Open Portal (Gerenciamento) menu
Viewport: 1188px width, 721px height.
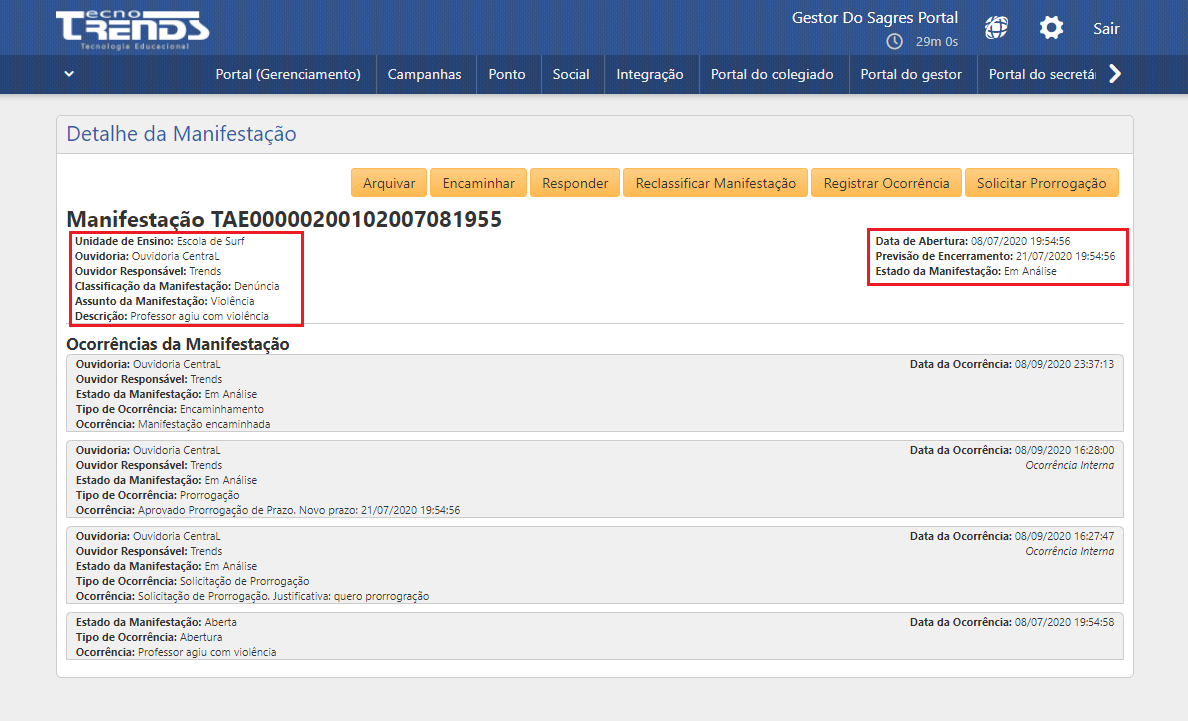click(x=288, y=74)
